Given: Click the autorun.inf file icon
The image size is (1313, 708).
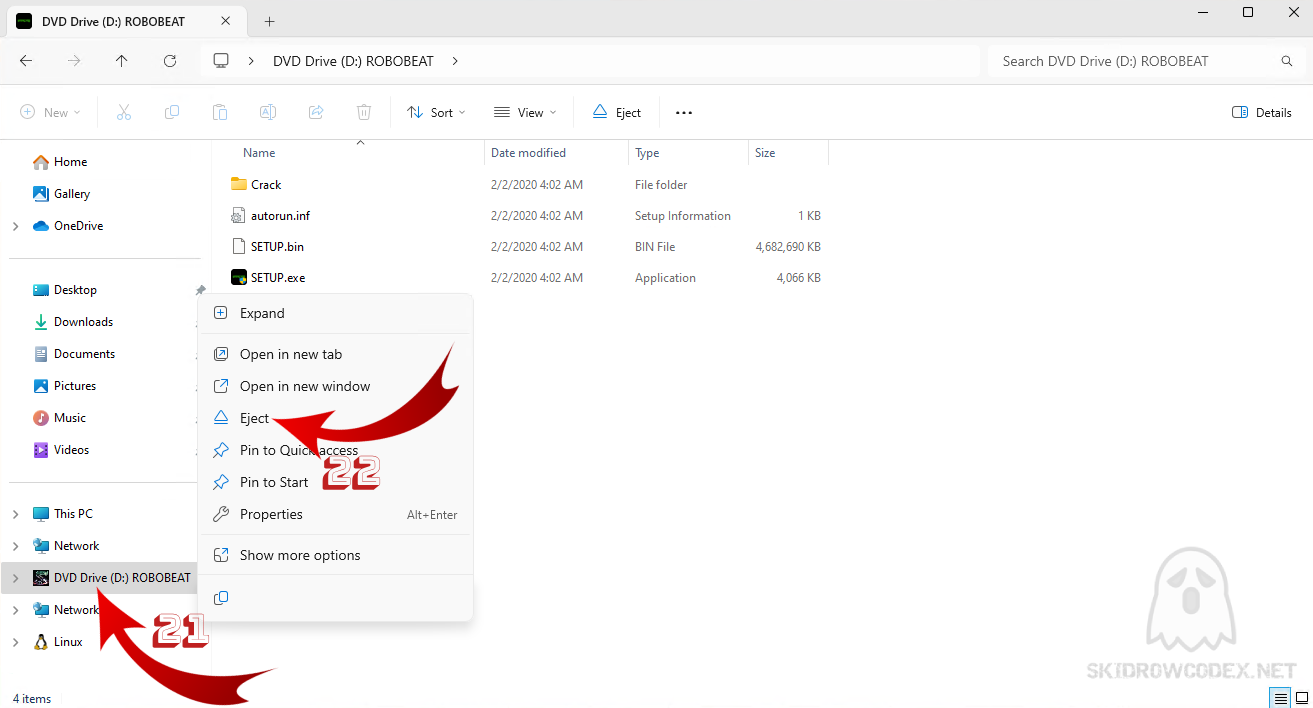Looking at the screenshot, I should [x=238, y=216].
